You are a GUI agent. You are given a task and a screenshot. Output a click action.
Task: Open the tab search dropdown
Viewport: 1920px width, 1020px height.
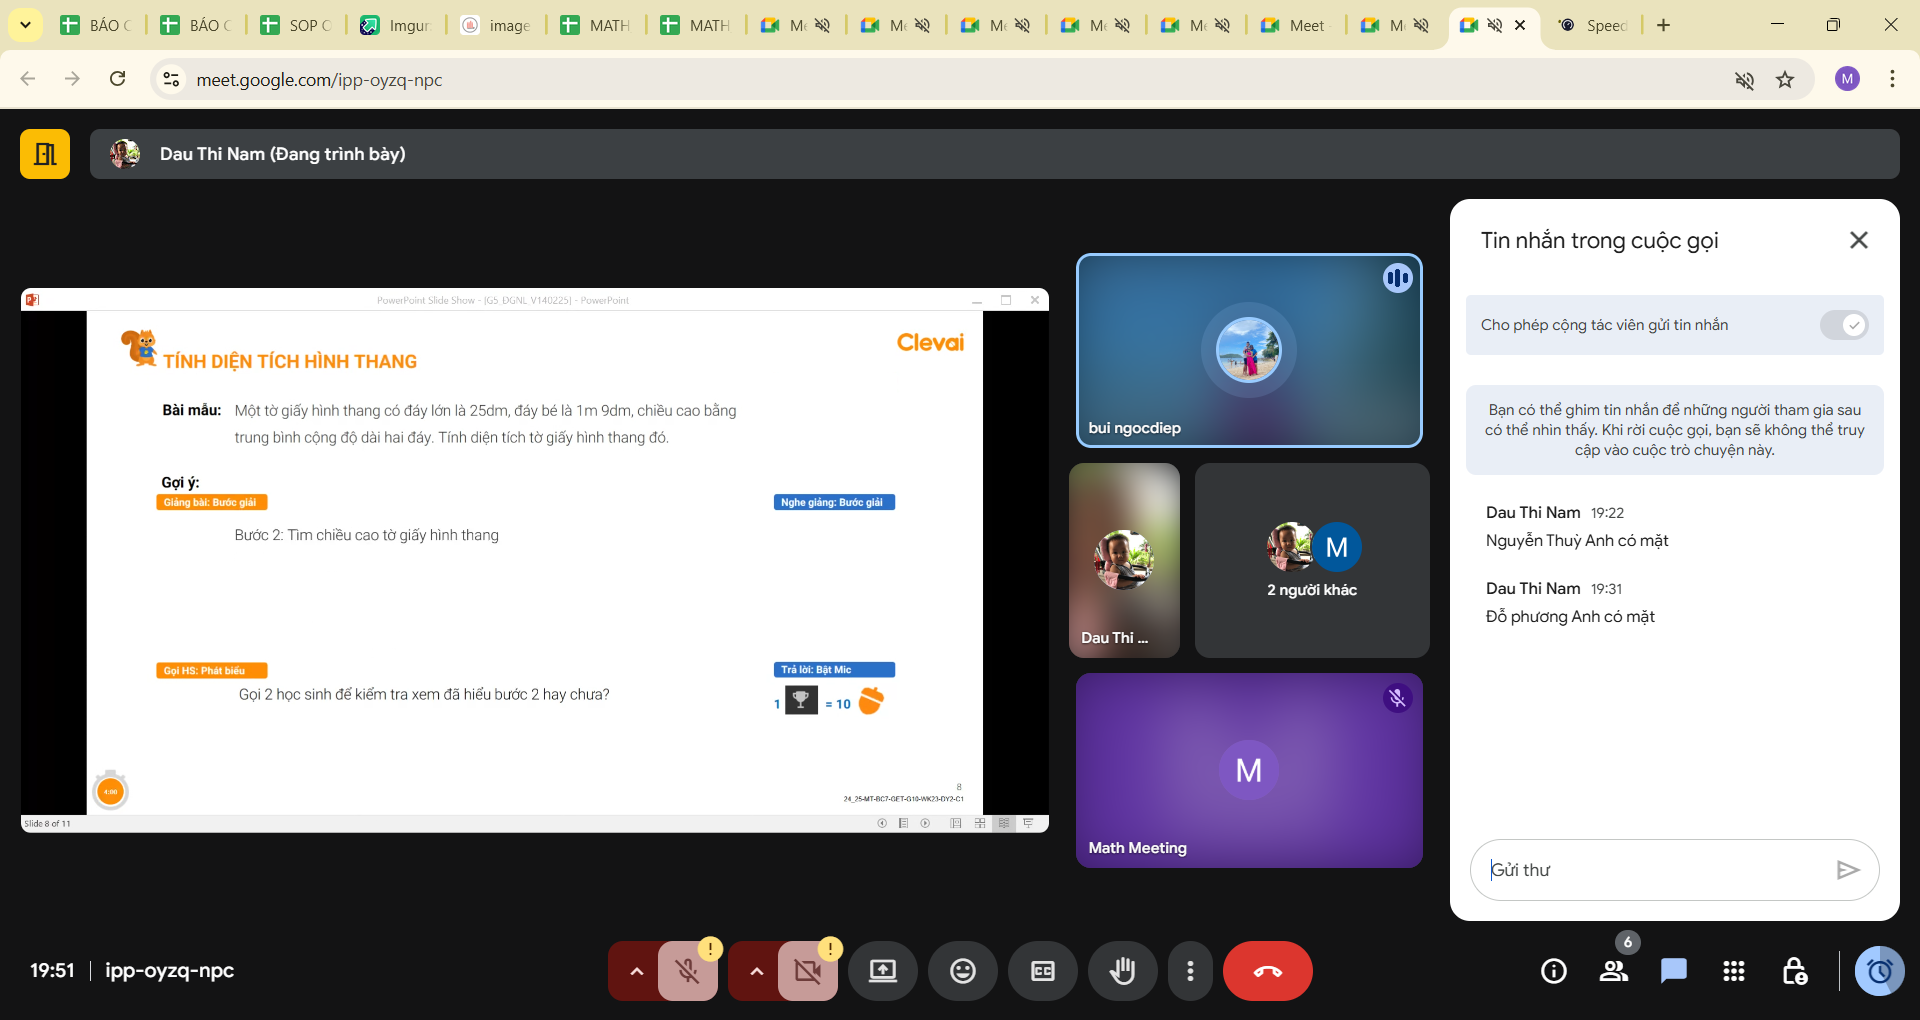pyautogui.click(x=25, y=25)
